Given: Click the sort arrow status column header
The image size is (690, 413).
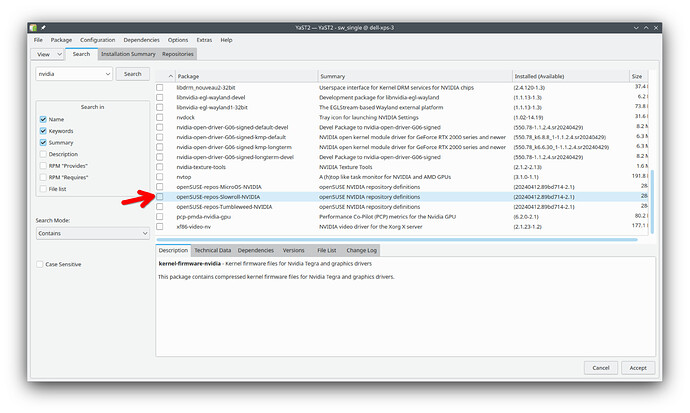Looking at the screenshot, I should coord(165,76).
